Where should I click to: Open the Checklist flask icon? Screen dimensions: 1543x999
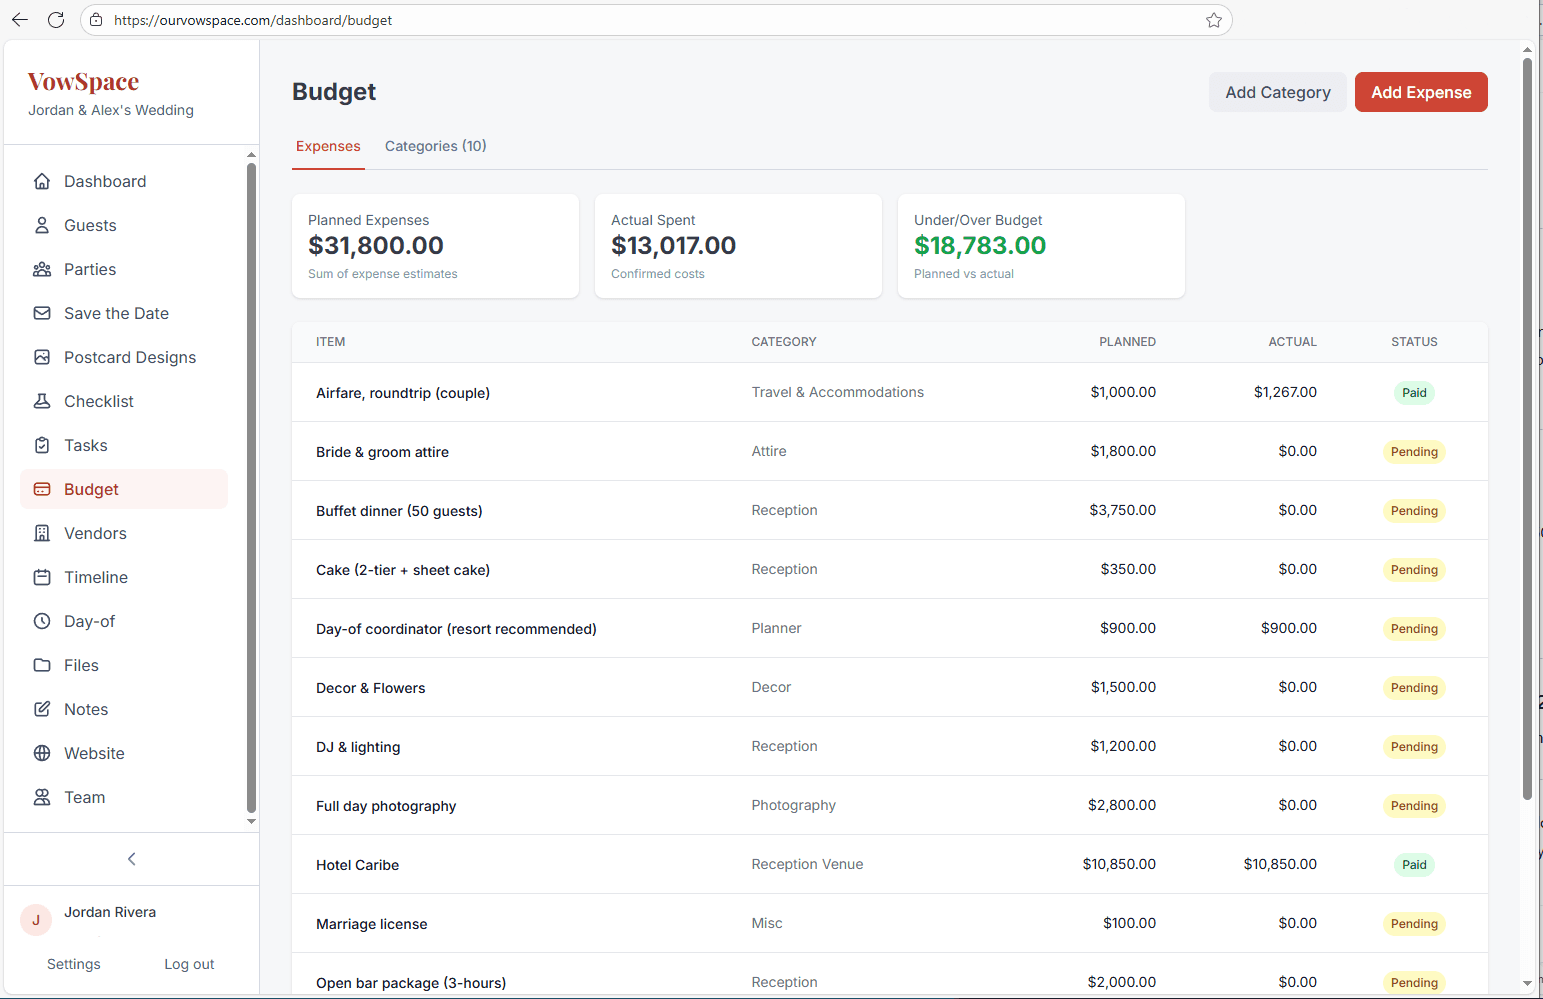tap(41, 401)
